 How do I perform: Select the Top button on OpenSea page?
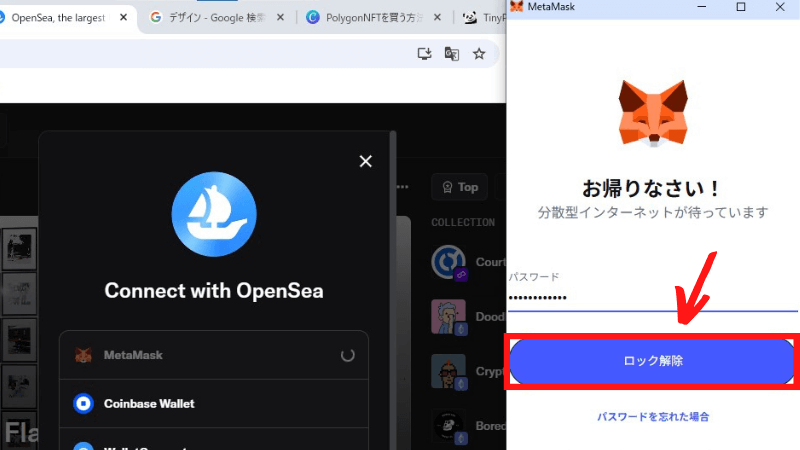click(x=460, y=187)
